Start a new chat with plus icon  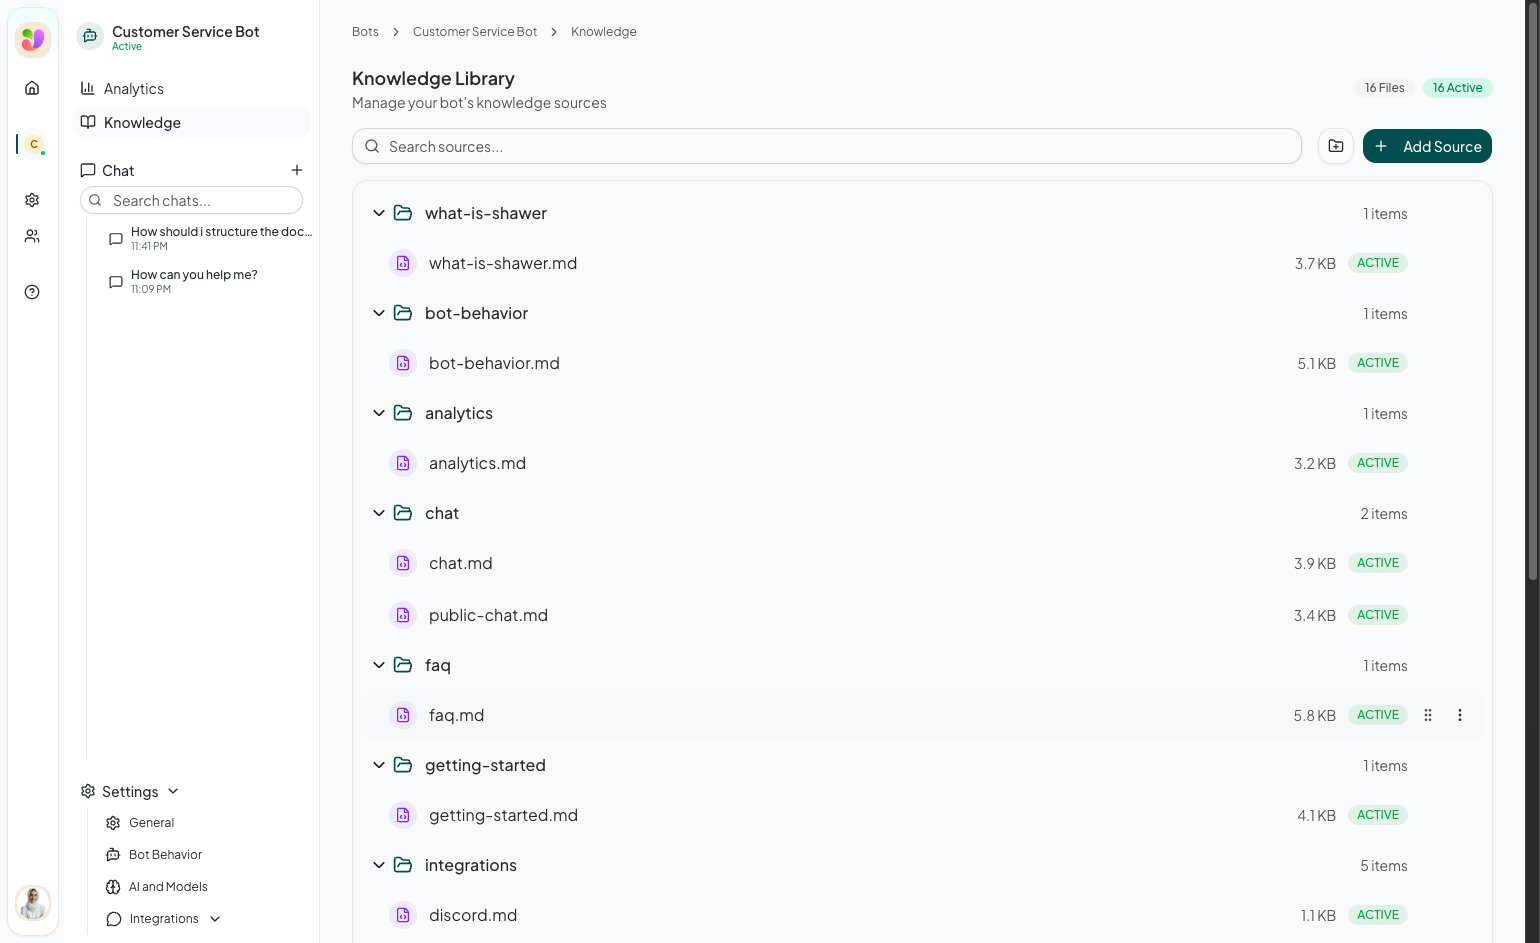(297, 170)
